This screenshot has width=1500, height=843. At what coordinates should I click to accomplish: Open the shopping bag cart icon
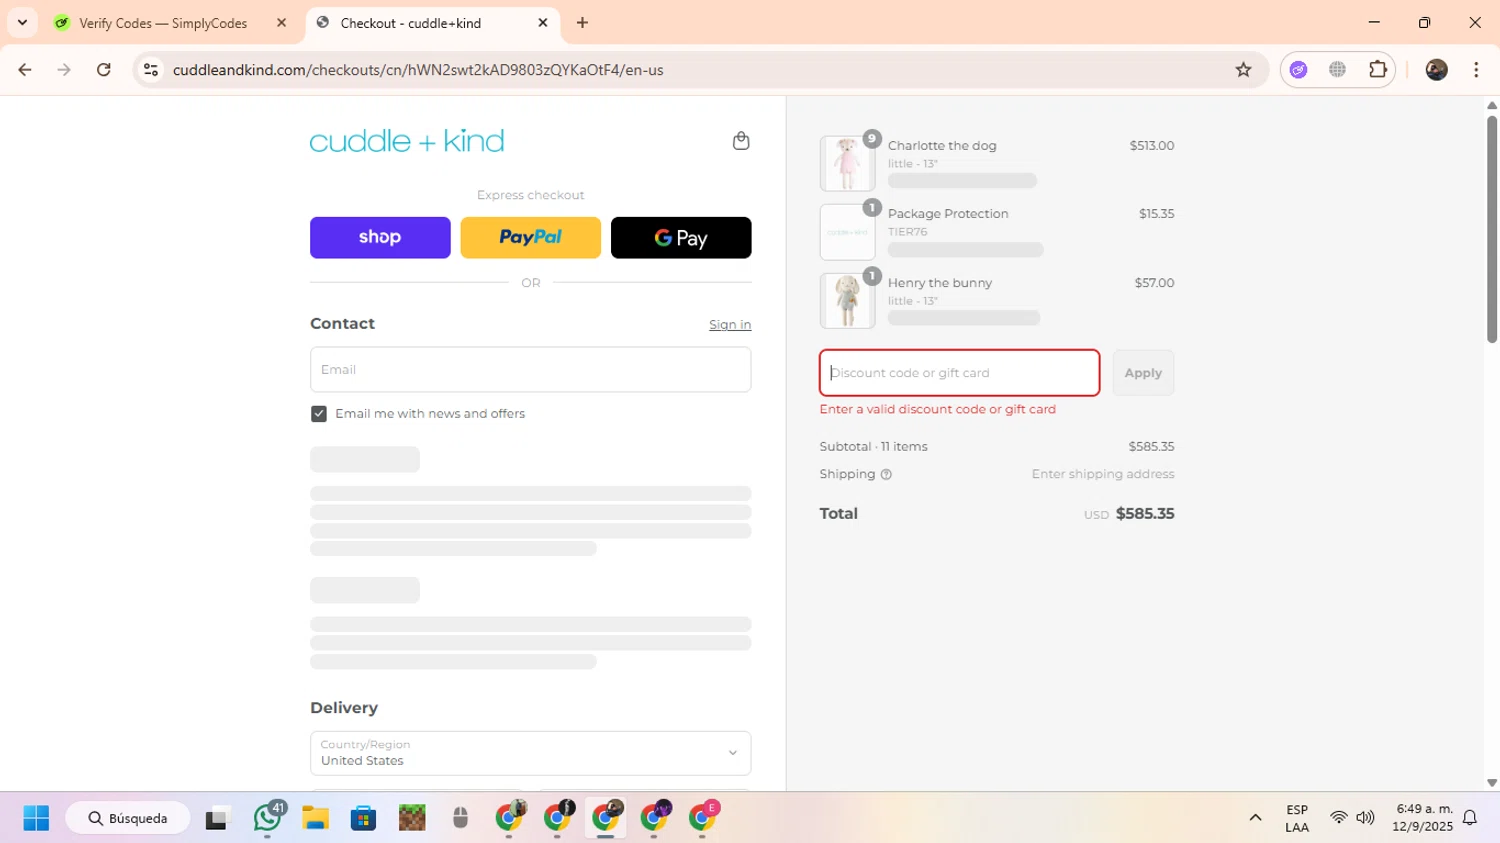pos(741,141)
